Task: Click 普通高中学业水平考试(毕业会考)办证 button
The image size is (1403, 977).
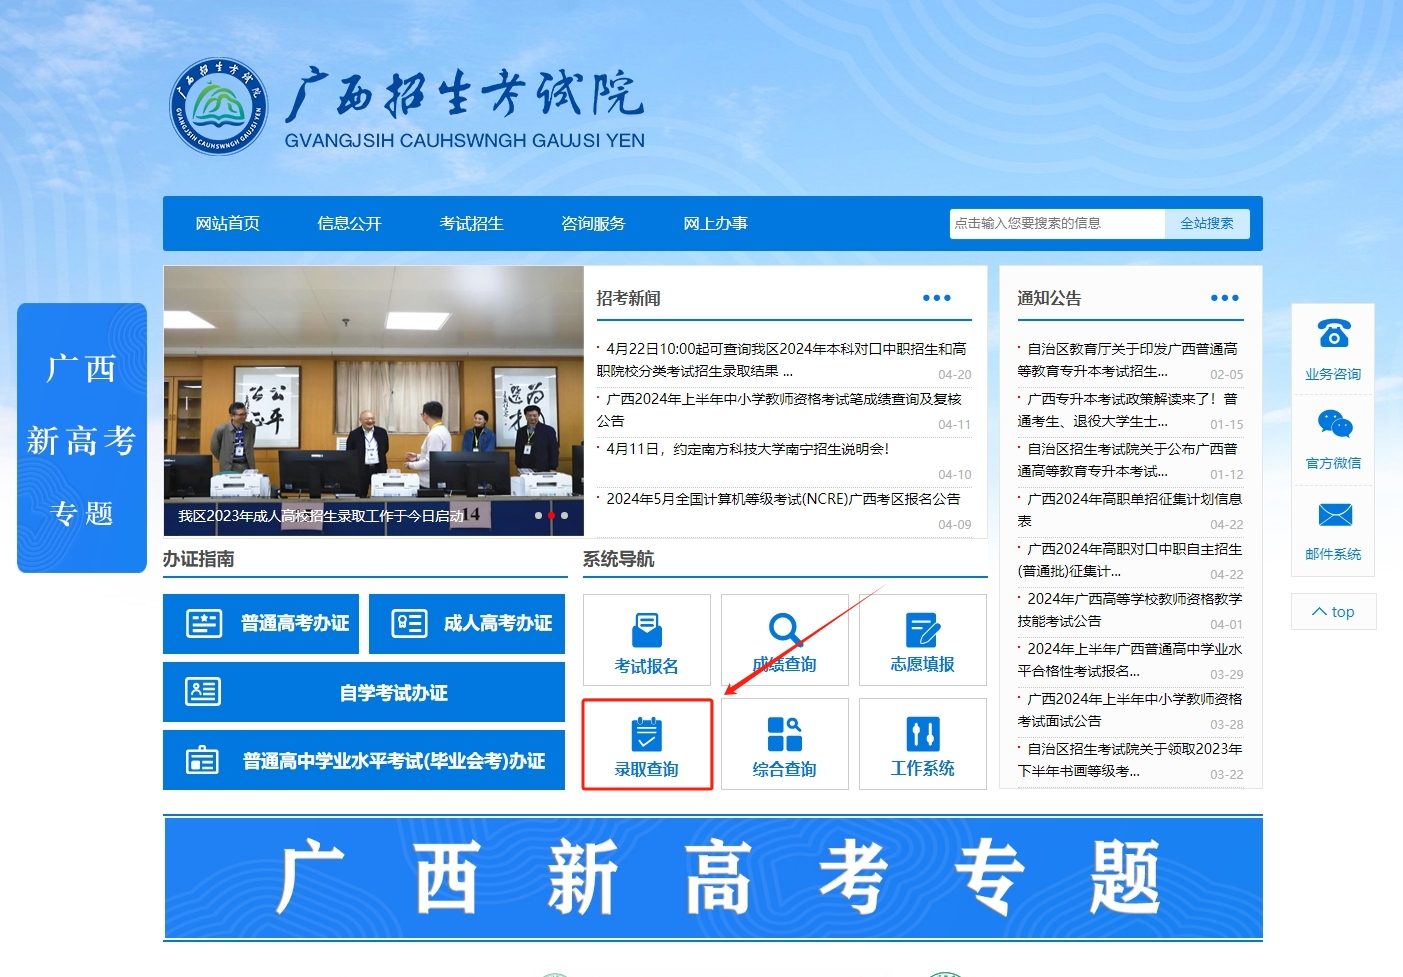Action: pyautogui.click(x=364, y=760)
